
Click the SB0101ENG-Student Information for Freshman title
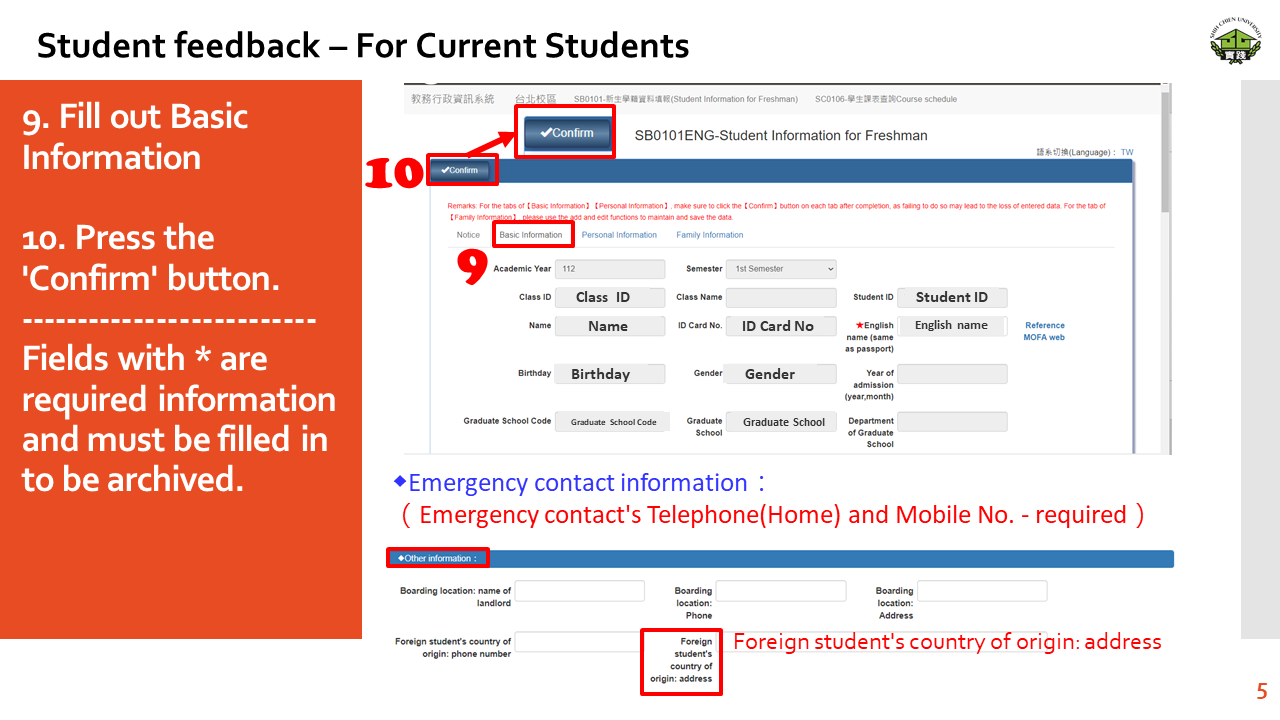click(781, 135)
